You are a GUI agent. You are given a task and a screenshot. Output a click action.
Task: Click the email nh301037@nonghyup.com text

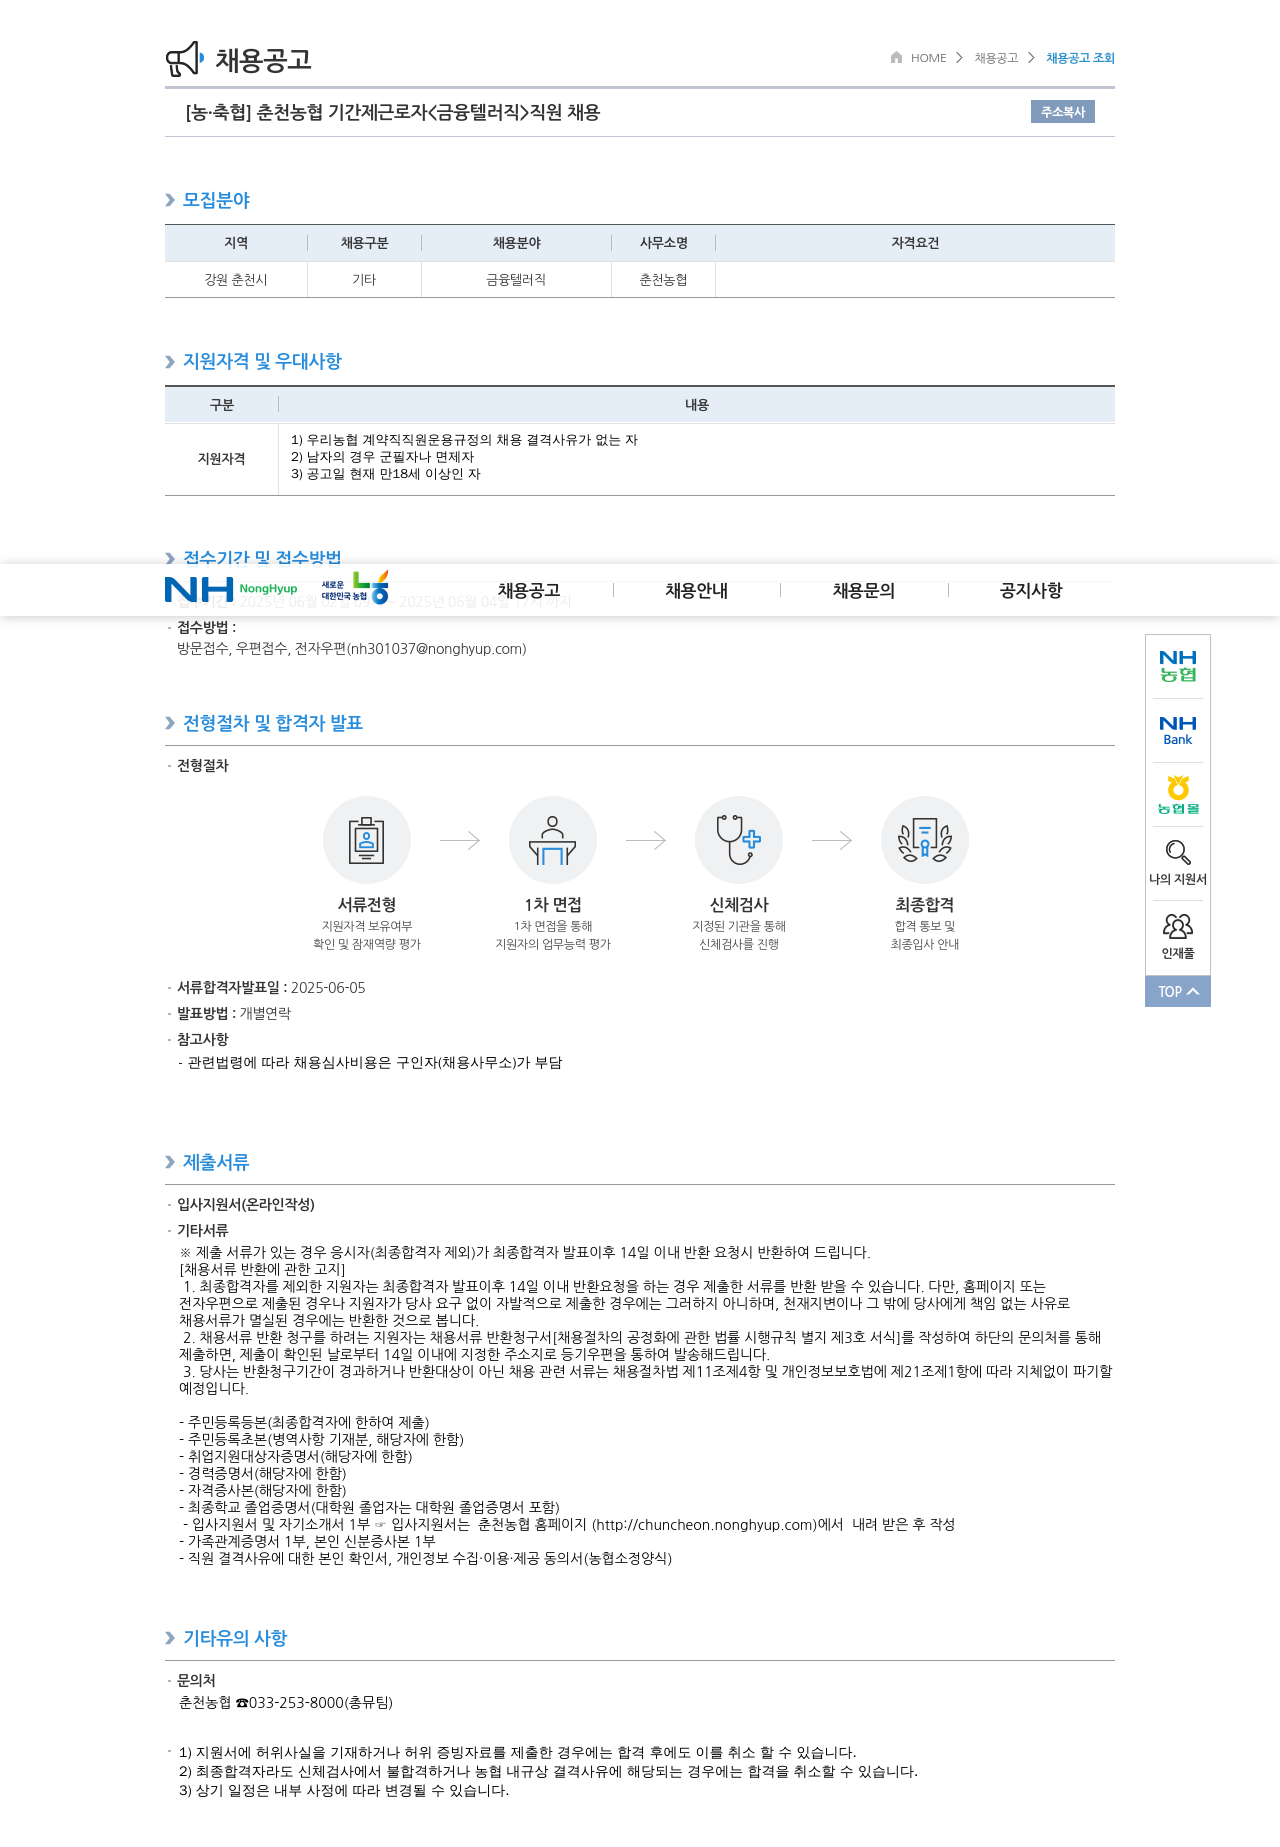(x=436, y=649)
